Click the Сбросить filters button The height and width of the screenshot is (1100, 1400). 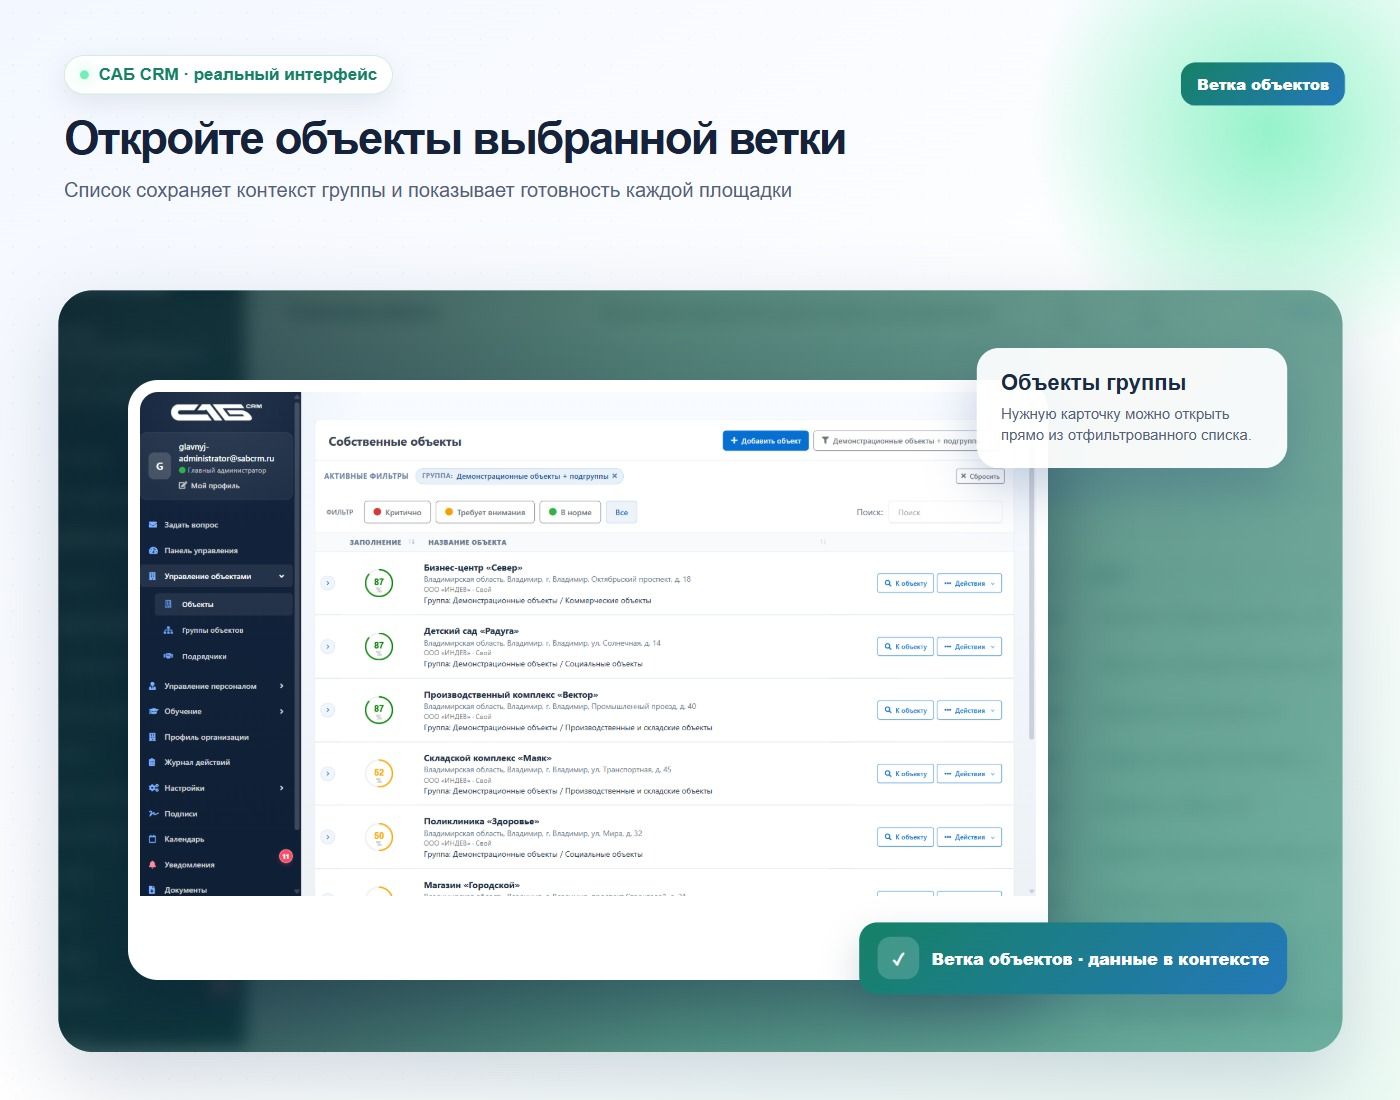pyautogui.click(x=980, y=476)
